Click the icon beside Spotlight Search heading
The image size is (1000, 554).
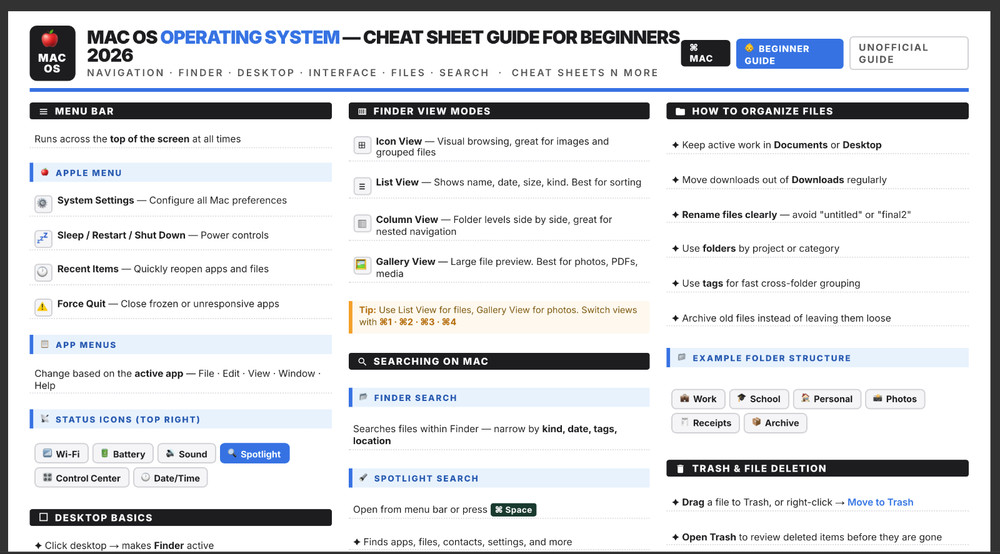click(x=364, y=477)
